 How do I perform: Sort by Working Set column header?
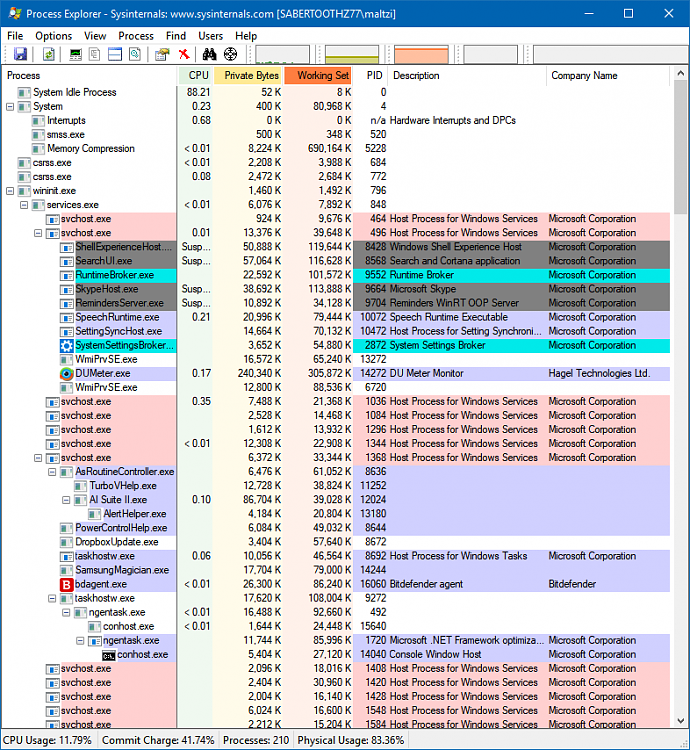pos(318,76)
